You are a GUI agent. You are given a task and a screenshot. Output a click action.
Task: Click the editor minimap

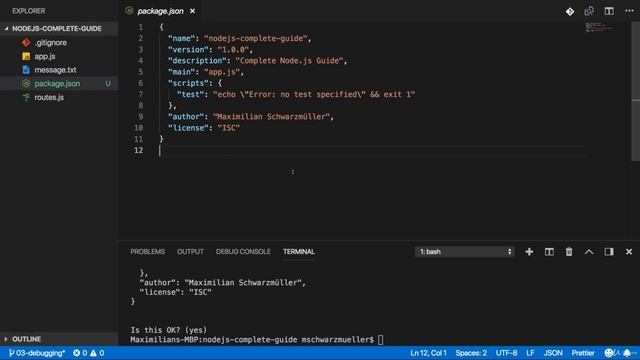pyautogui.click(x=599, y=27)
